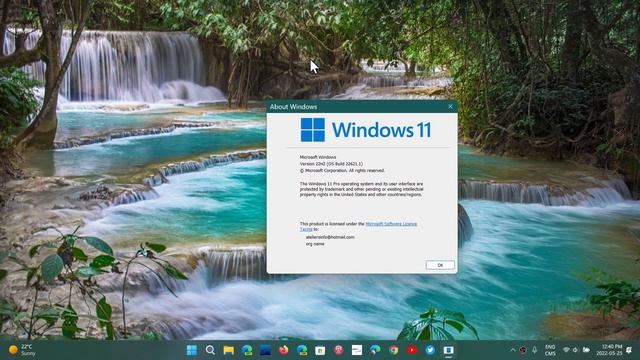This screenshot has height=360, width=640.
Task: Open Wi-Fi network status in the tray
Action: click(566, 350)
